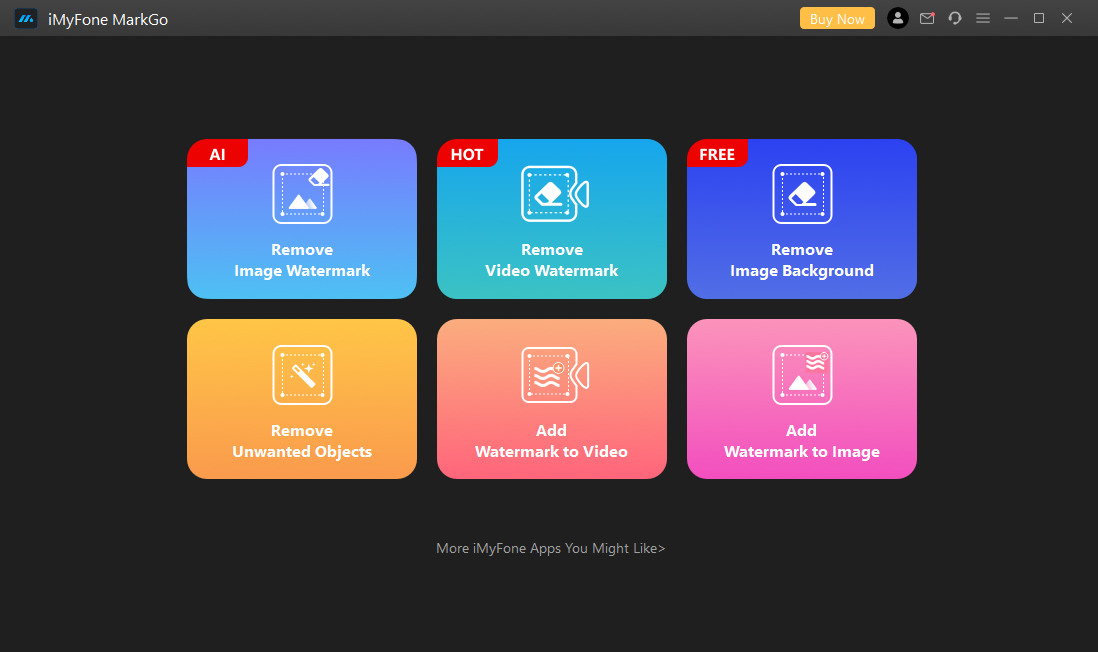Launch the Remove Image Background tool
Viewport: 1098px width, 652px height.
(x=801, y=219)
